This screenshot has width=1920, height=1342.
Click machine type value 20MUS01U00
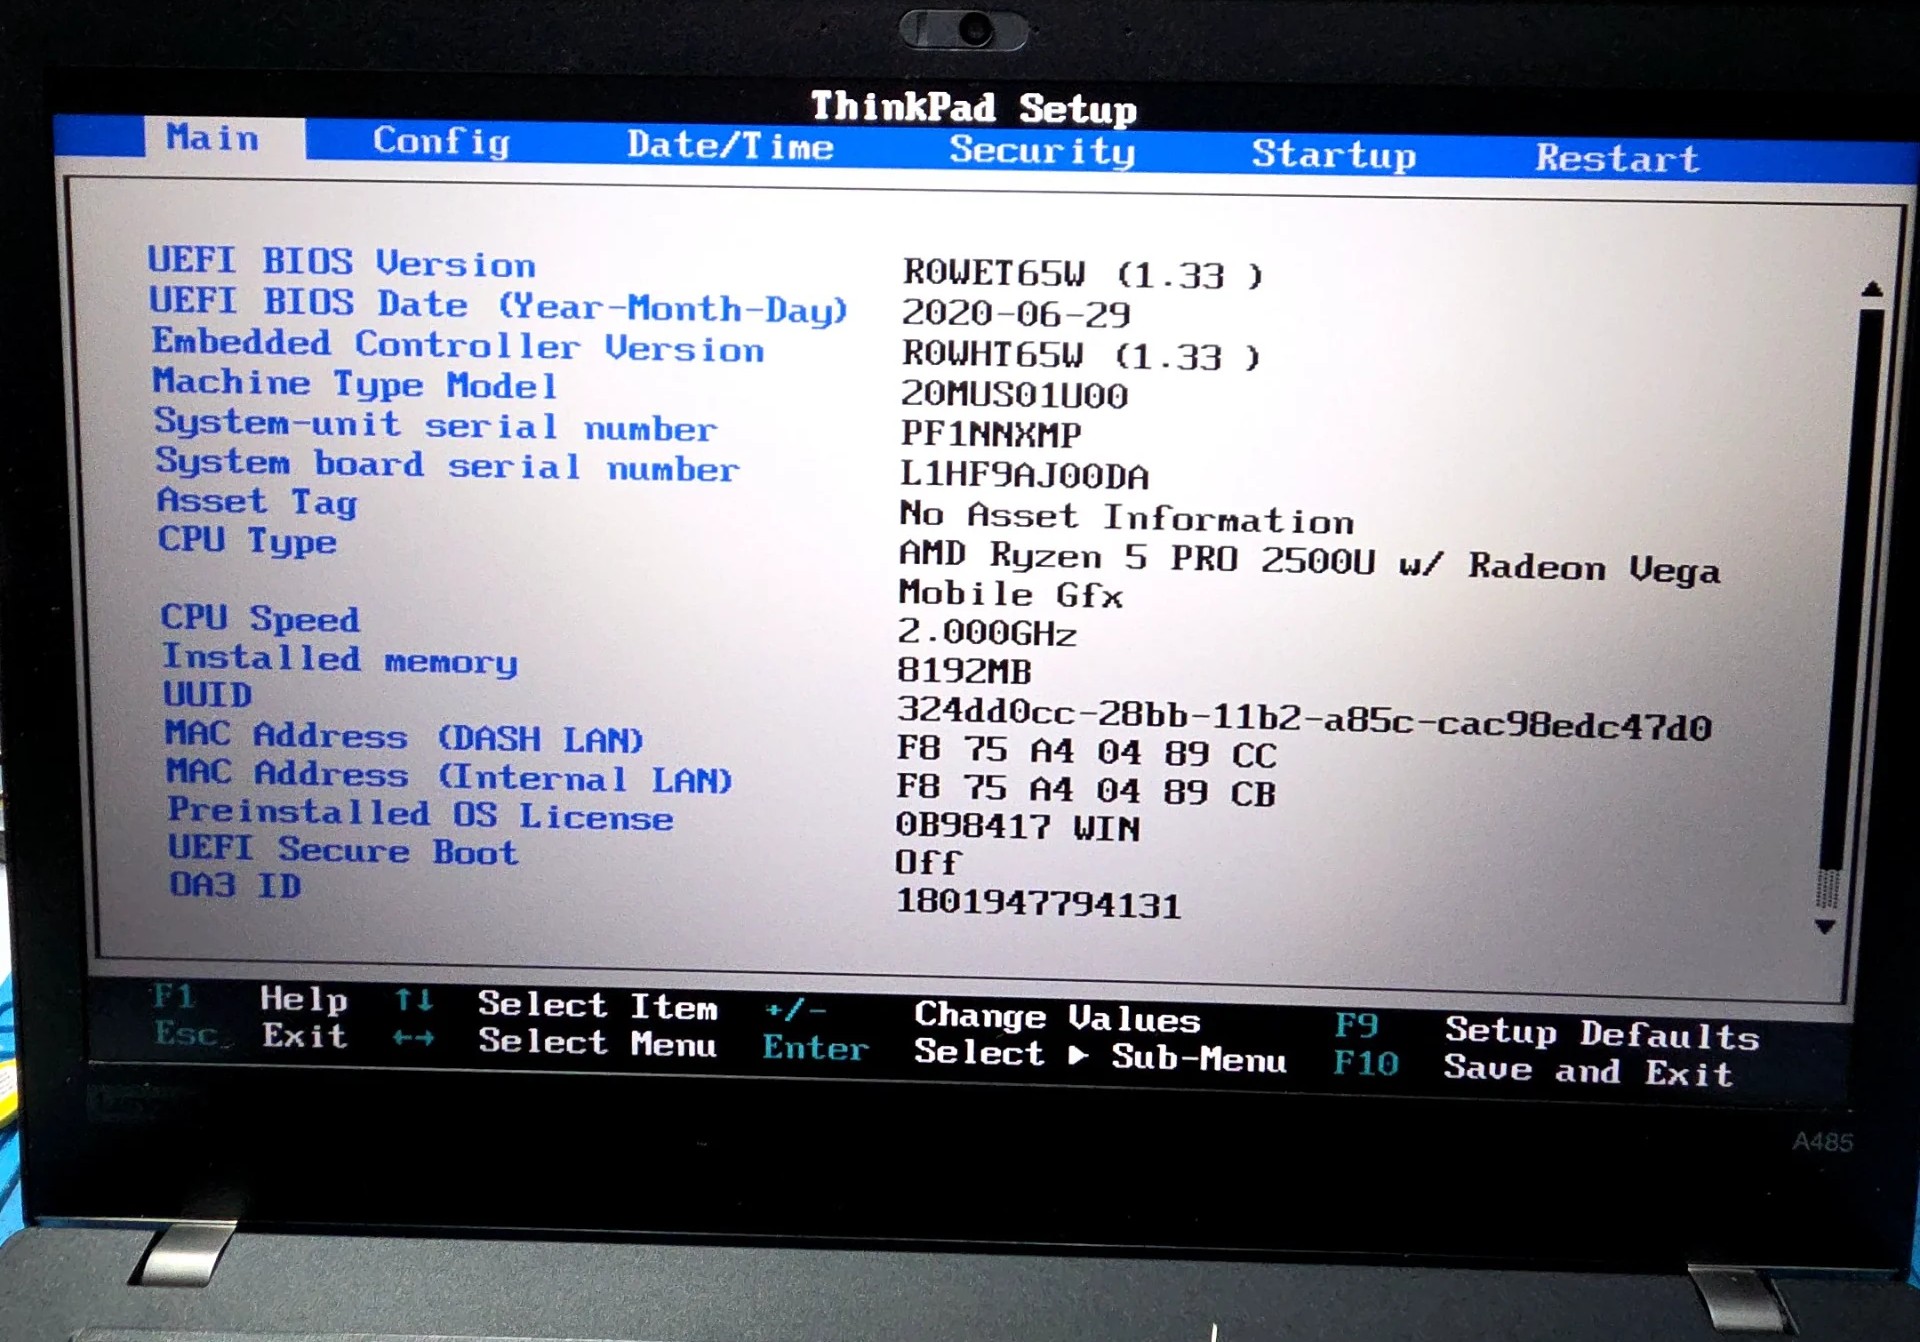[1014, 395]
